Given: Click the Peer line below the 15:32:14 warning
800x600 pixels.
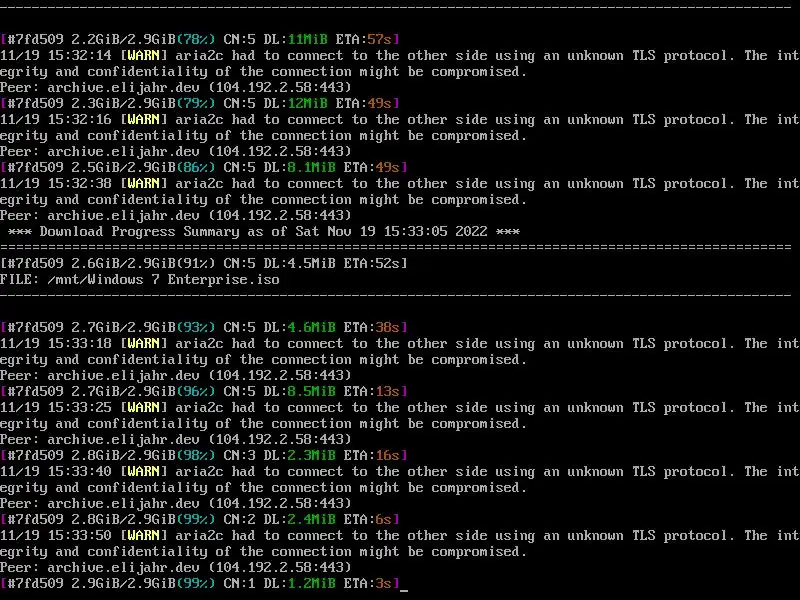Looking at the screenshot, I should [176, 87].
